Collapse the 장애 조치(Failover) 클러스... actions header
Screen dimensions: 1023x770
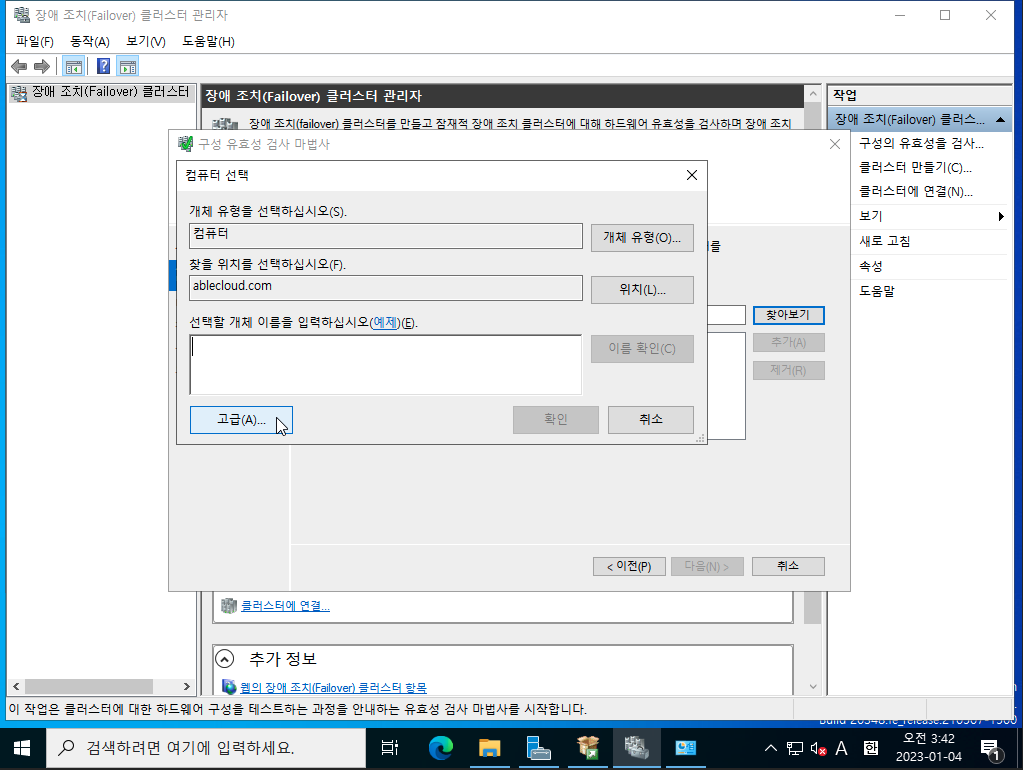1000,120
